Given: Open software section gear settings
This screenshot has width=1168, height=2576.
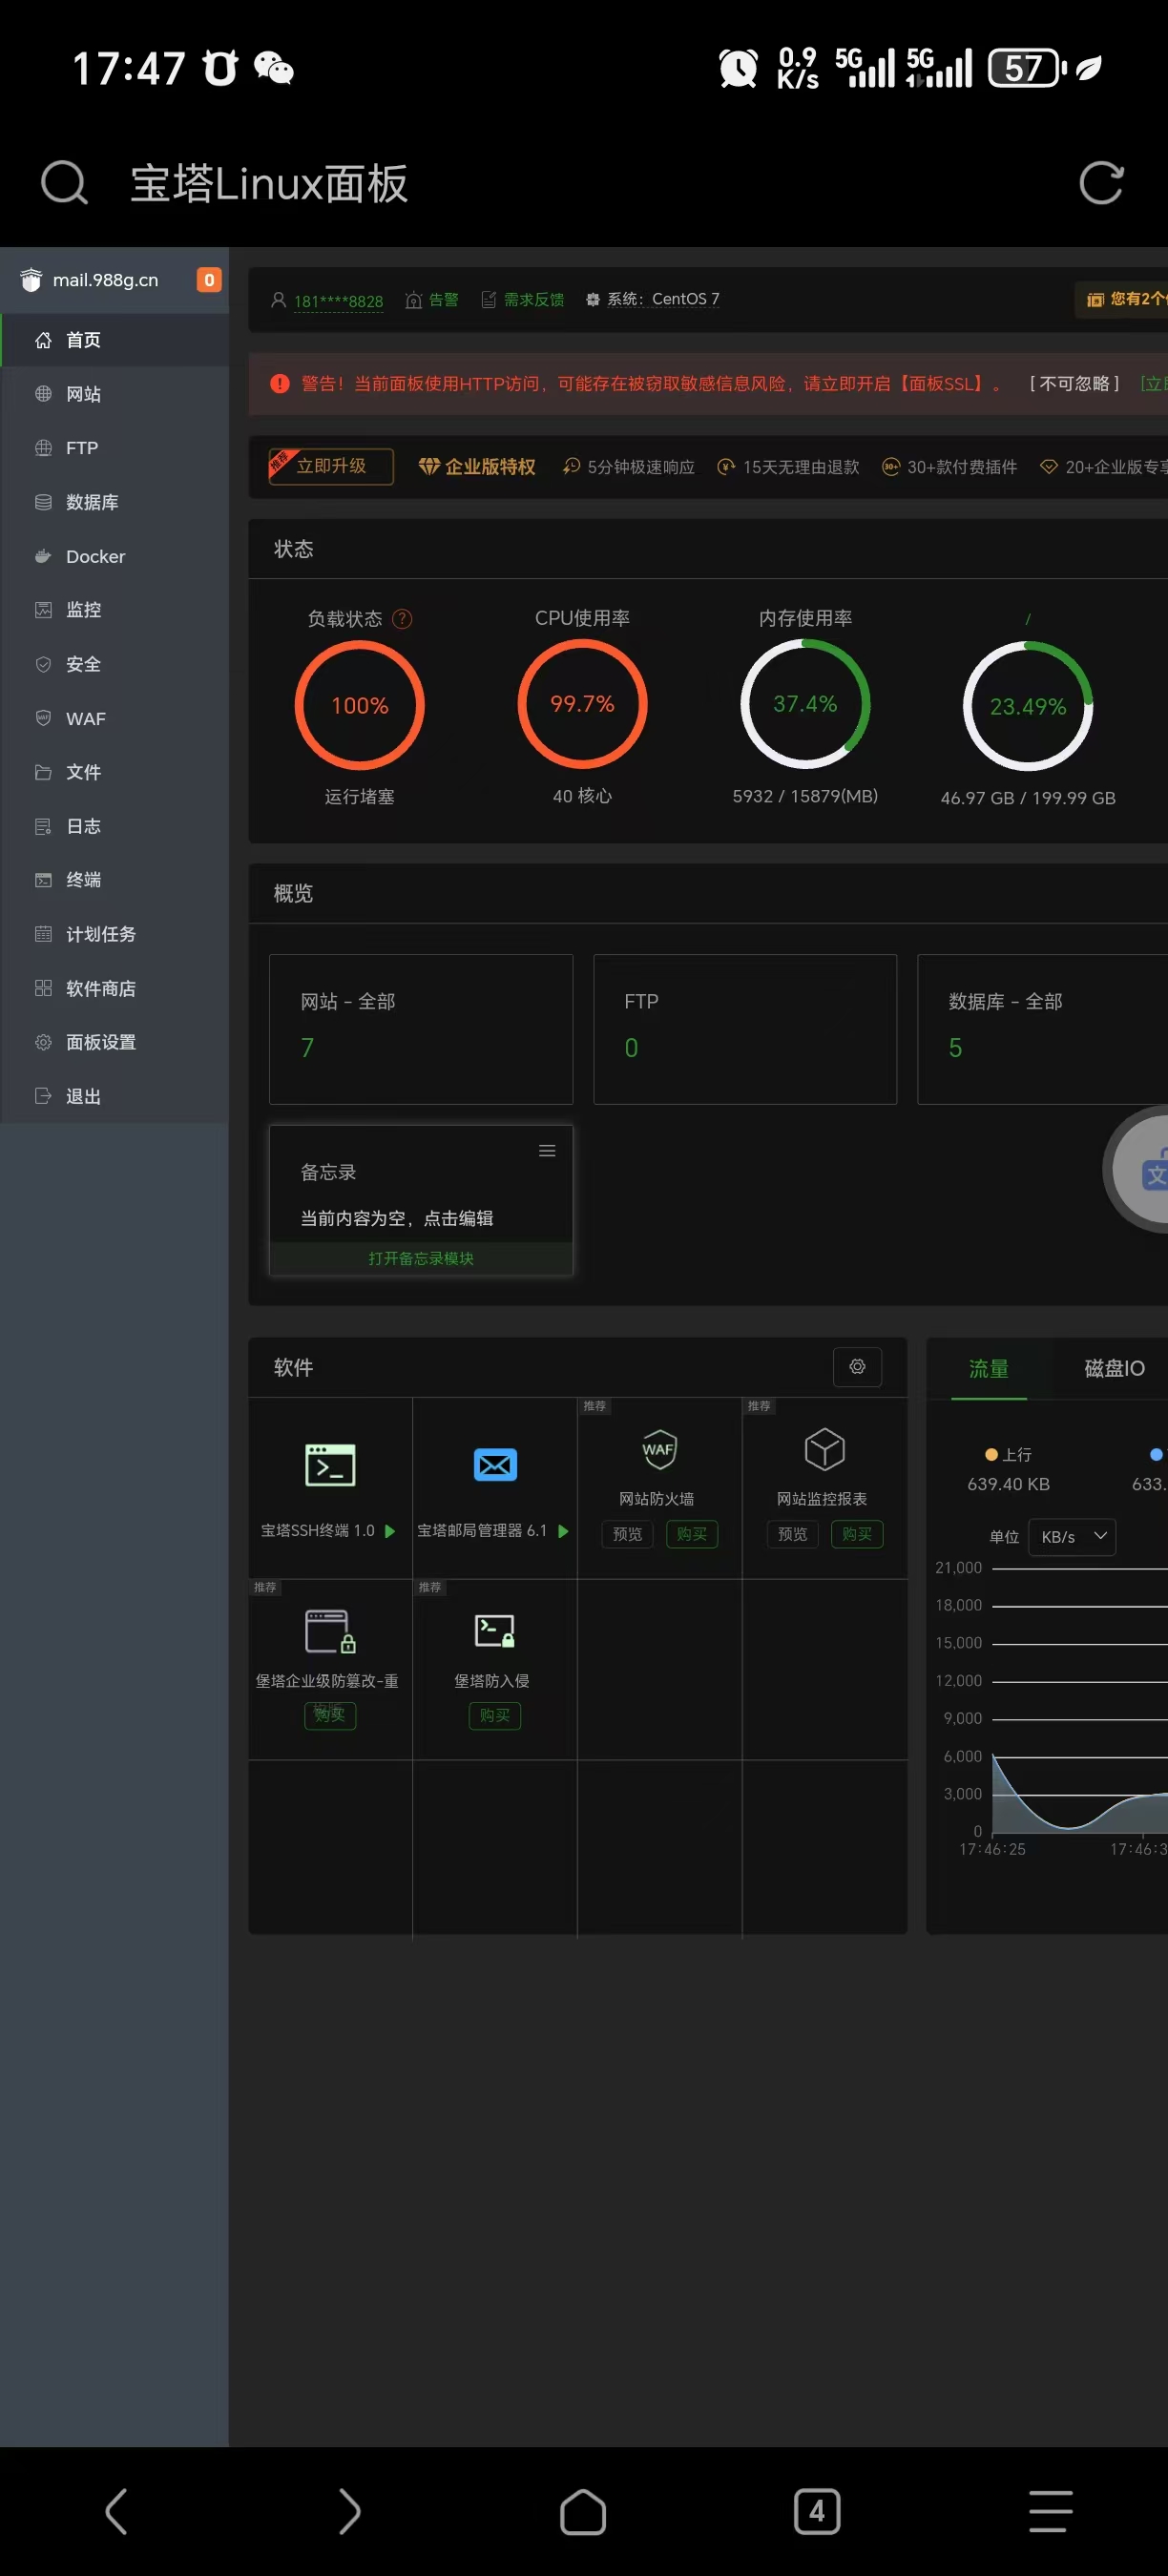Looking at the screenshot, I should click(x=857, y=1367).
